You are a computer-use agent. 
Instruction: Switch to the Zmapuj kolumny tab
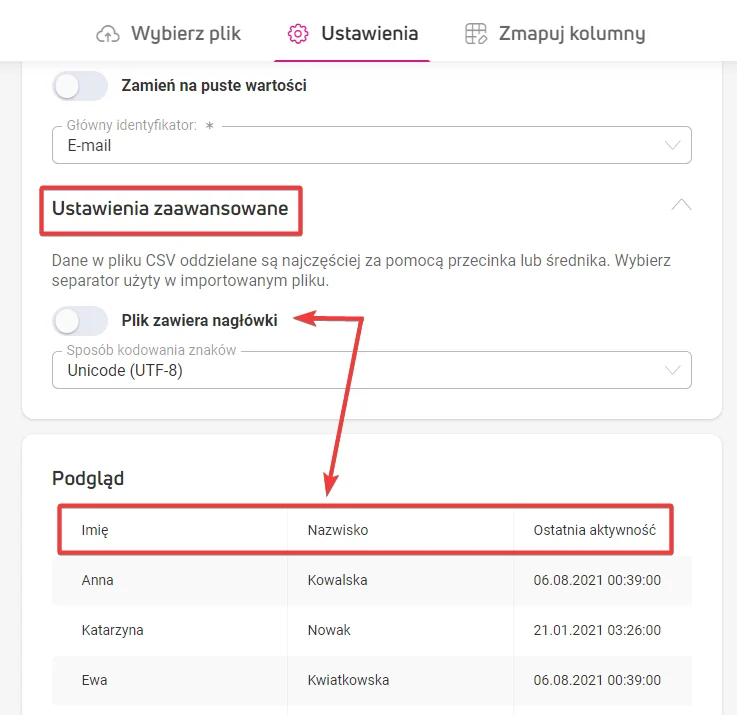[571, 34]
